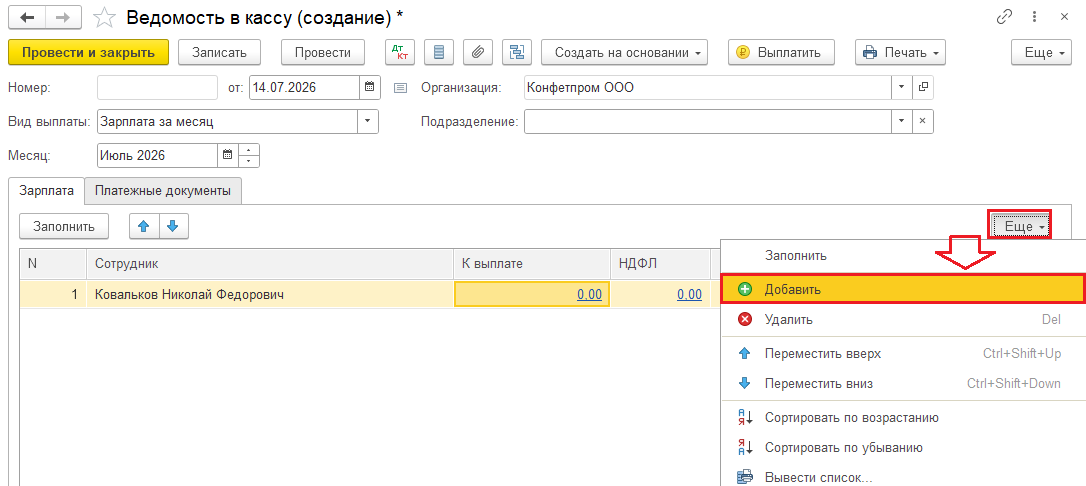Image resolution: width=1086 pixels, height=486 pixels.
Task: Choose Переместить вниз in menu
Action: [903, 384]
